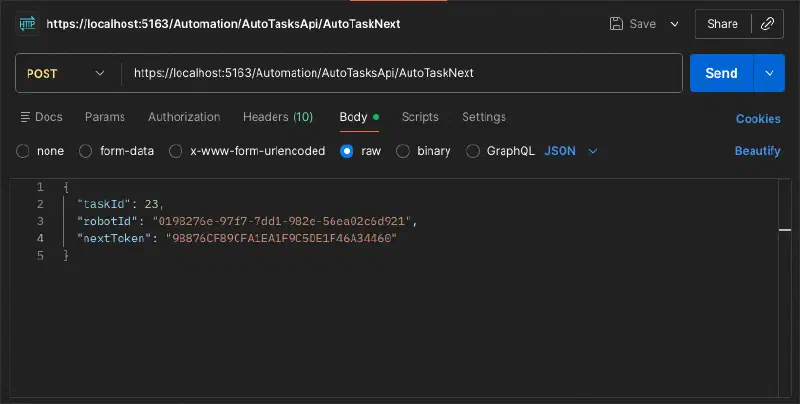Image resolution: width=800 pixels, height=404 pixels.
Task: Expand the Send button dropdown arrow
Action: (x=769, y=73)
